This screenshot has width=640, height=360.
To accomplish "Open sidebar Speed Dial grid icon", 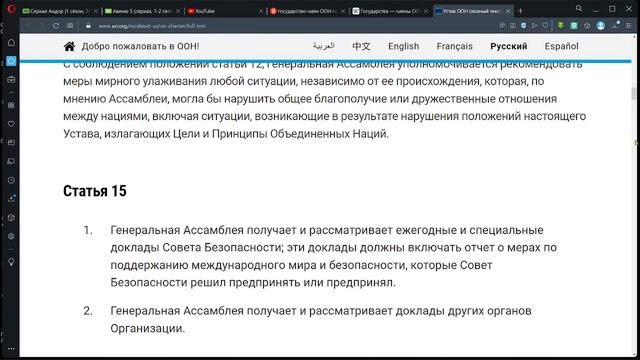I will point(11,105).
